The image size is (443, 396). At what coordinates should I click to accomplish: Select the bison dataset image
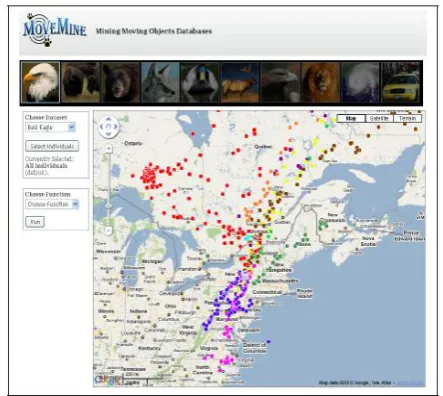80,82
